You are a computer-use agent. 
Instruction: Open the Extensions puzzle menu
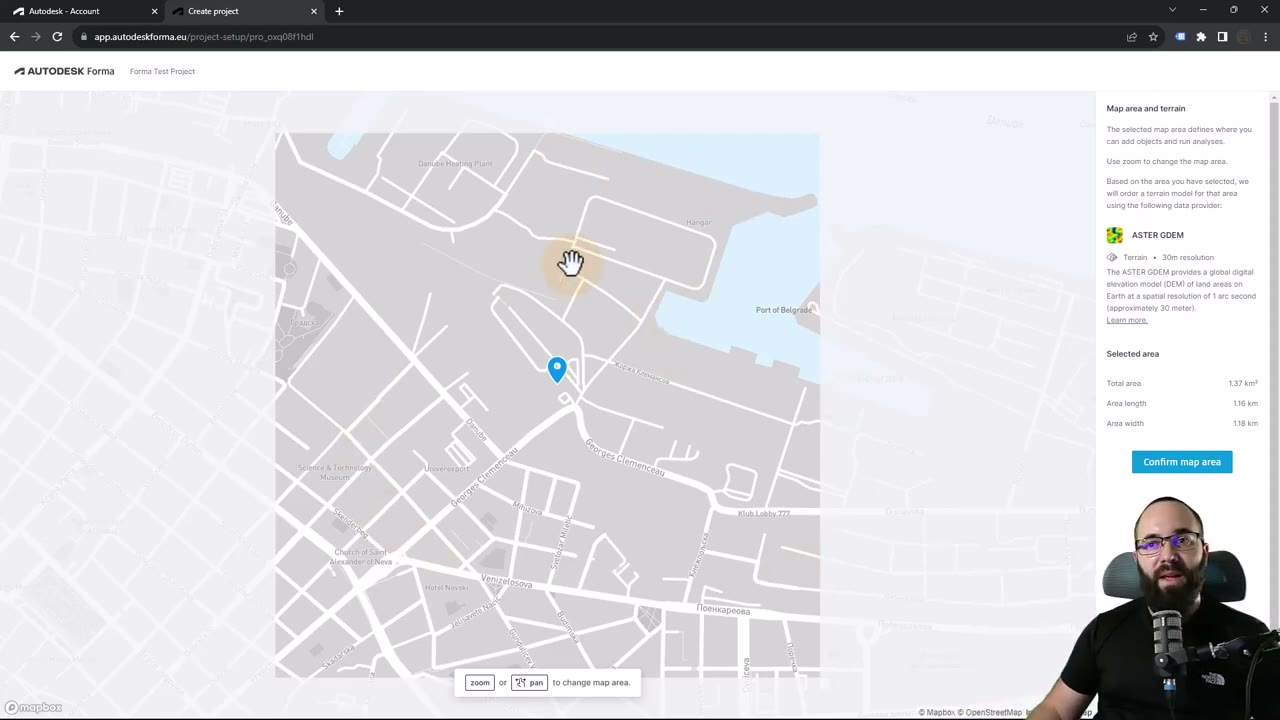click(x=1201, y=37)
